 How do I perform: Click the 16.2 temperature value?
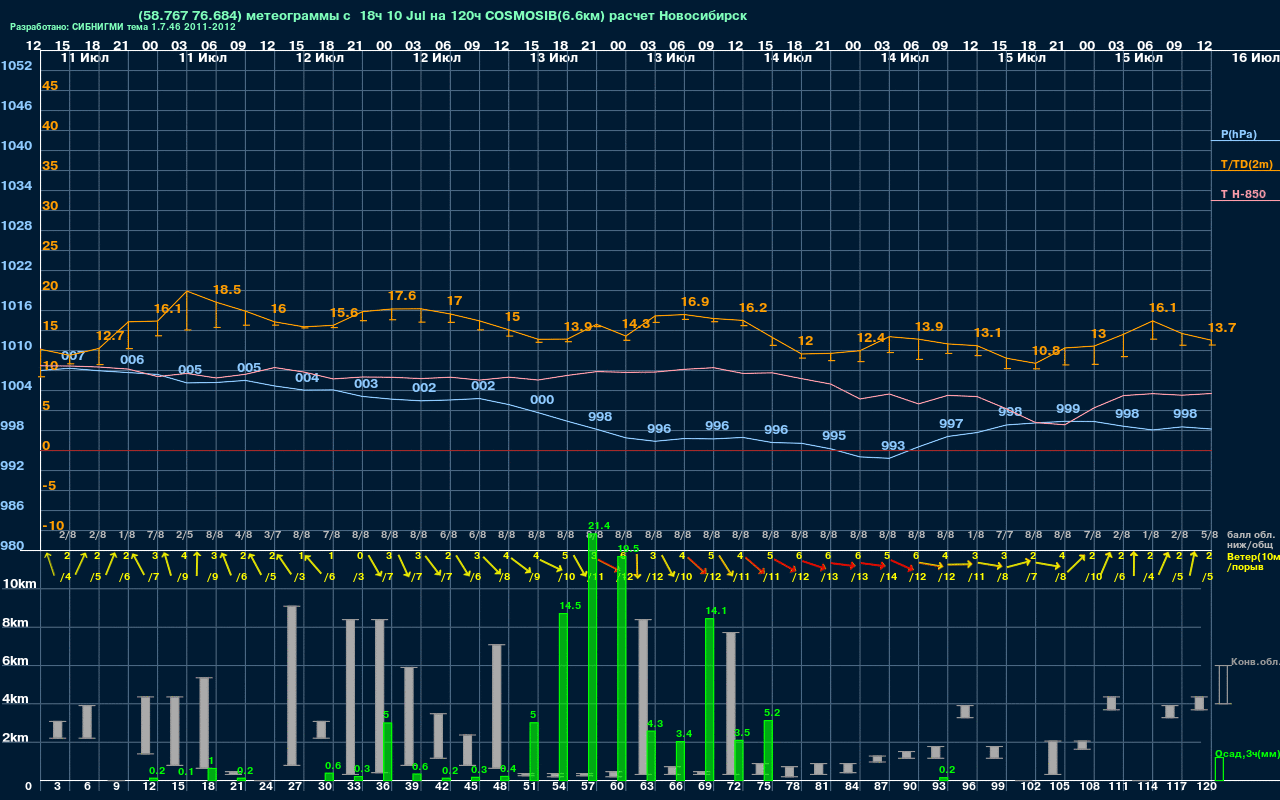point(753,307)
